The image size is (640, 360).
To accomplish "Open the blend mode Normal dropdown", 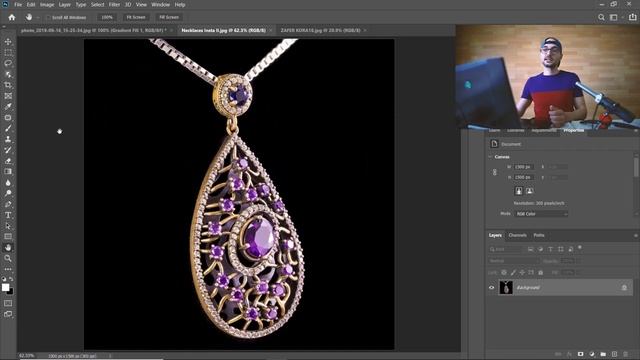I will coord(513,261).
